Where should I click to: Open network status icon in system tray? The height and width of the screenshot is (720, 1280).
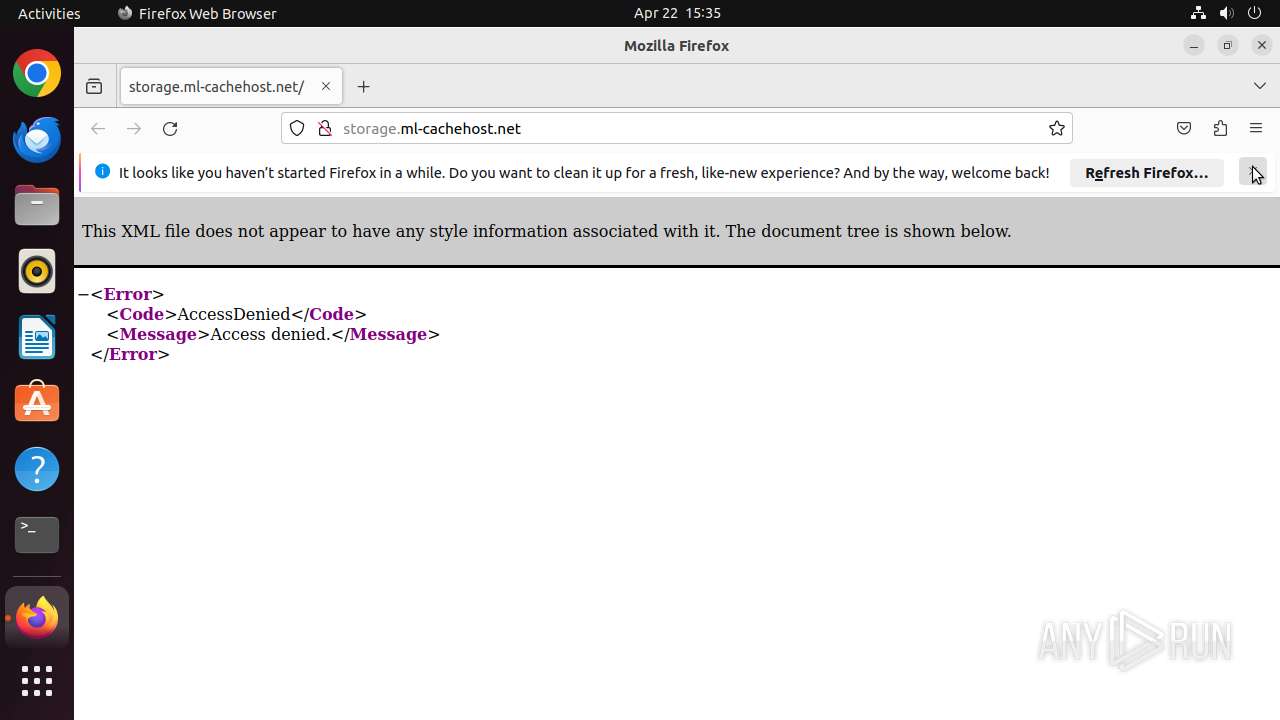point(1198,13)
